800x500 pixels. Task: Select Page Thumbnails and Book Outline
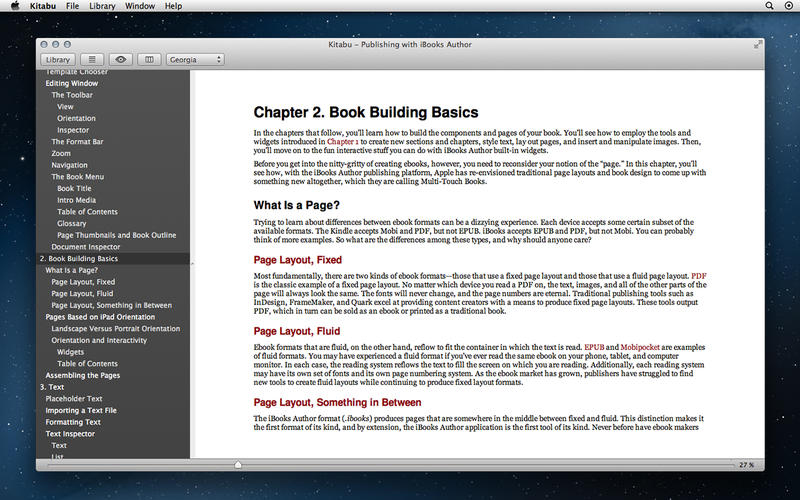[116, 236]
